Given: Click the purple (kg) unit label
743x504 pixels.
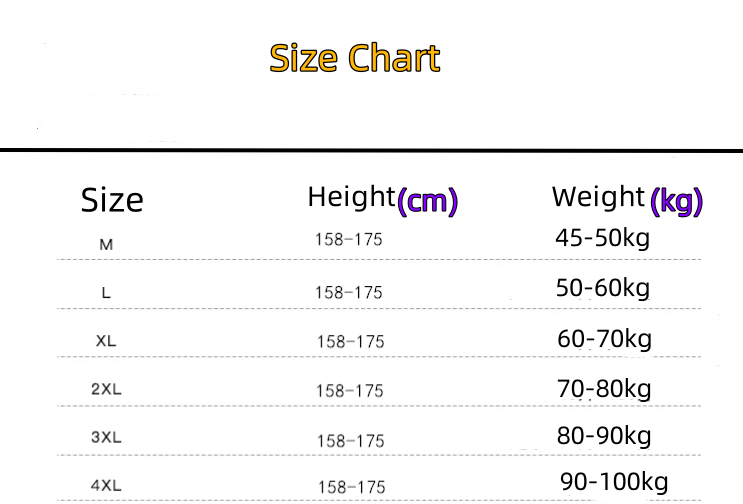Looking at the screenshot, I should tap(677, 202).
